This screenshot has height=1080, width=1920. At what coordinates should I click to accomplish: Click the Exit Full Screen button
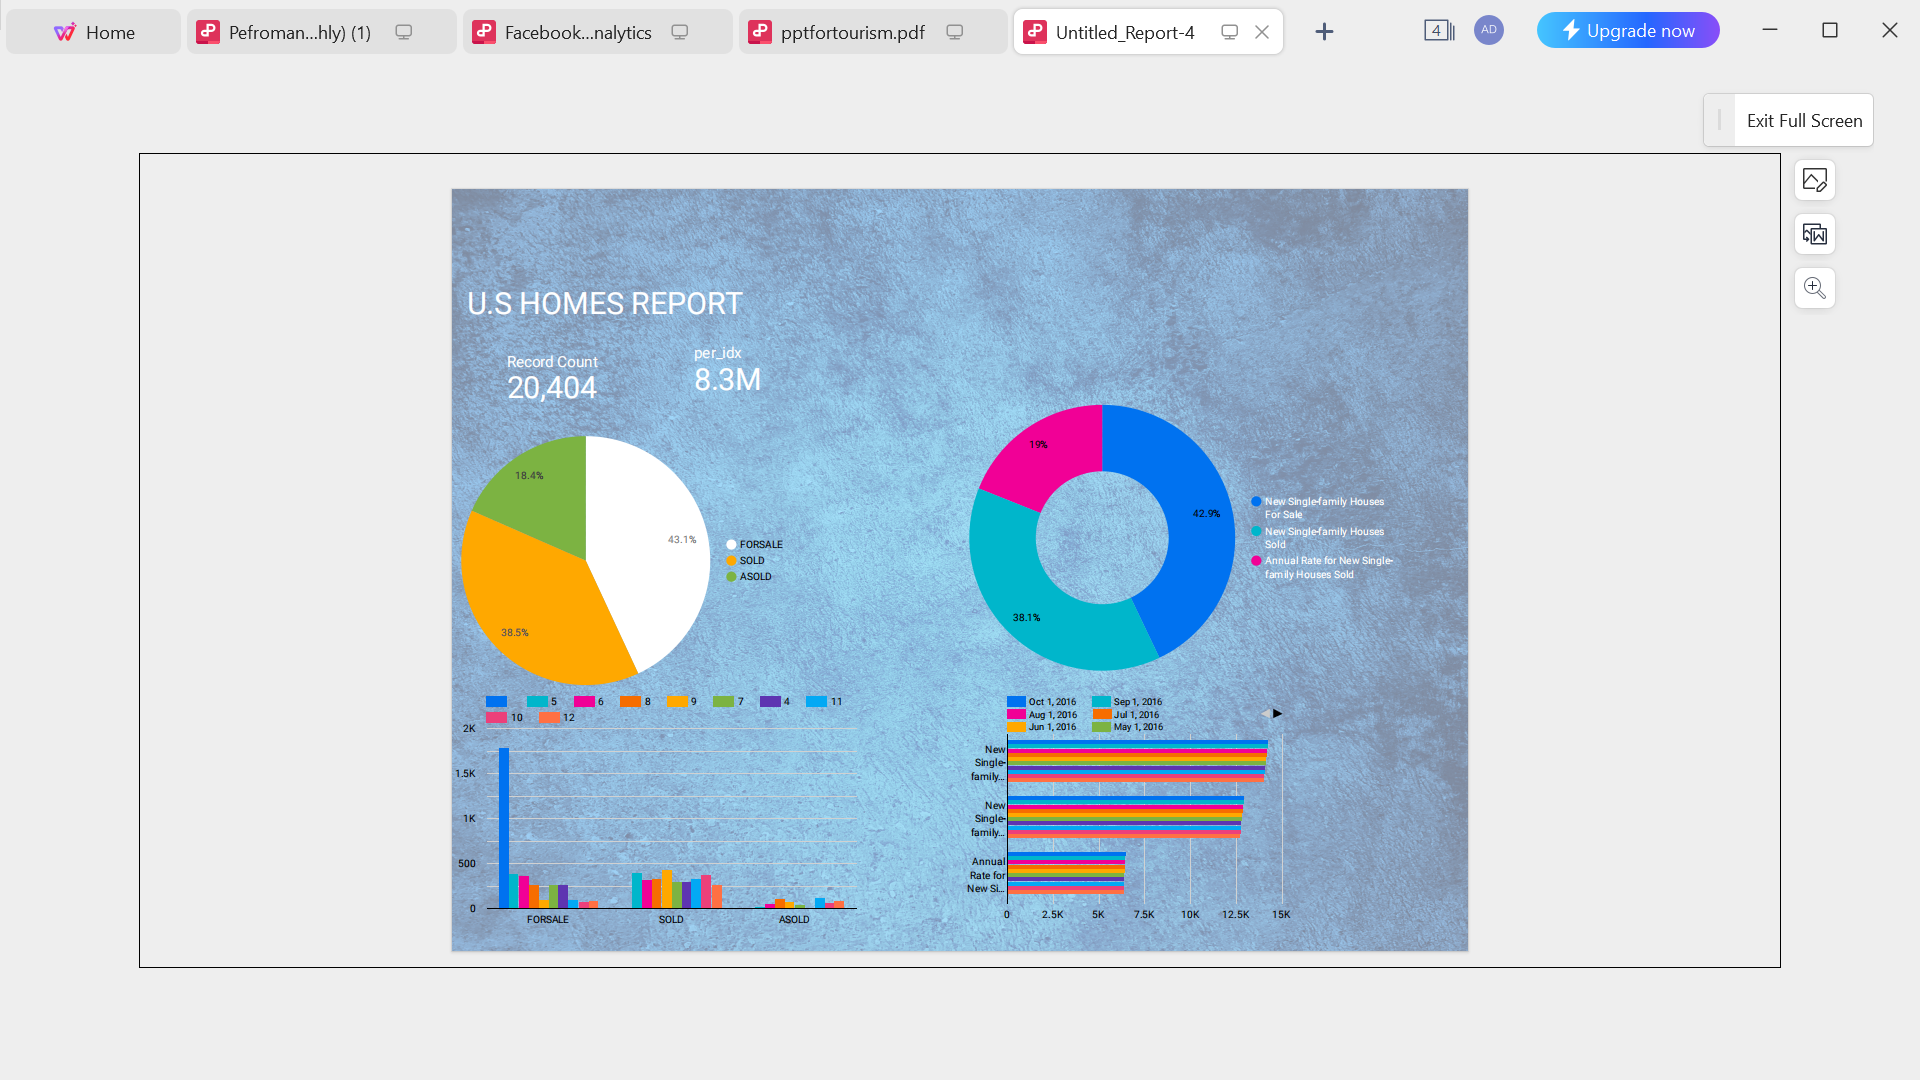click(1804, 120)
